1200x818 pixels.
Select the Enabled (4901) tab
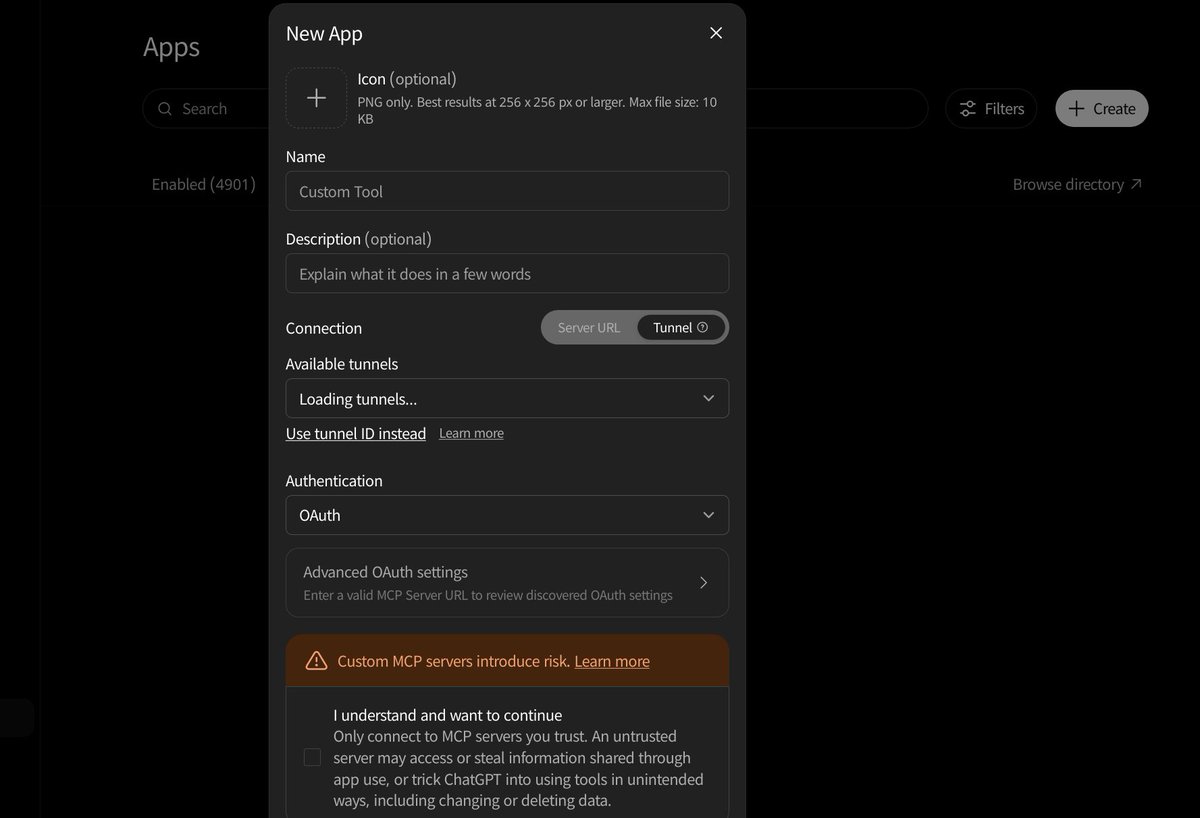point(204,184)
